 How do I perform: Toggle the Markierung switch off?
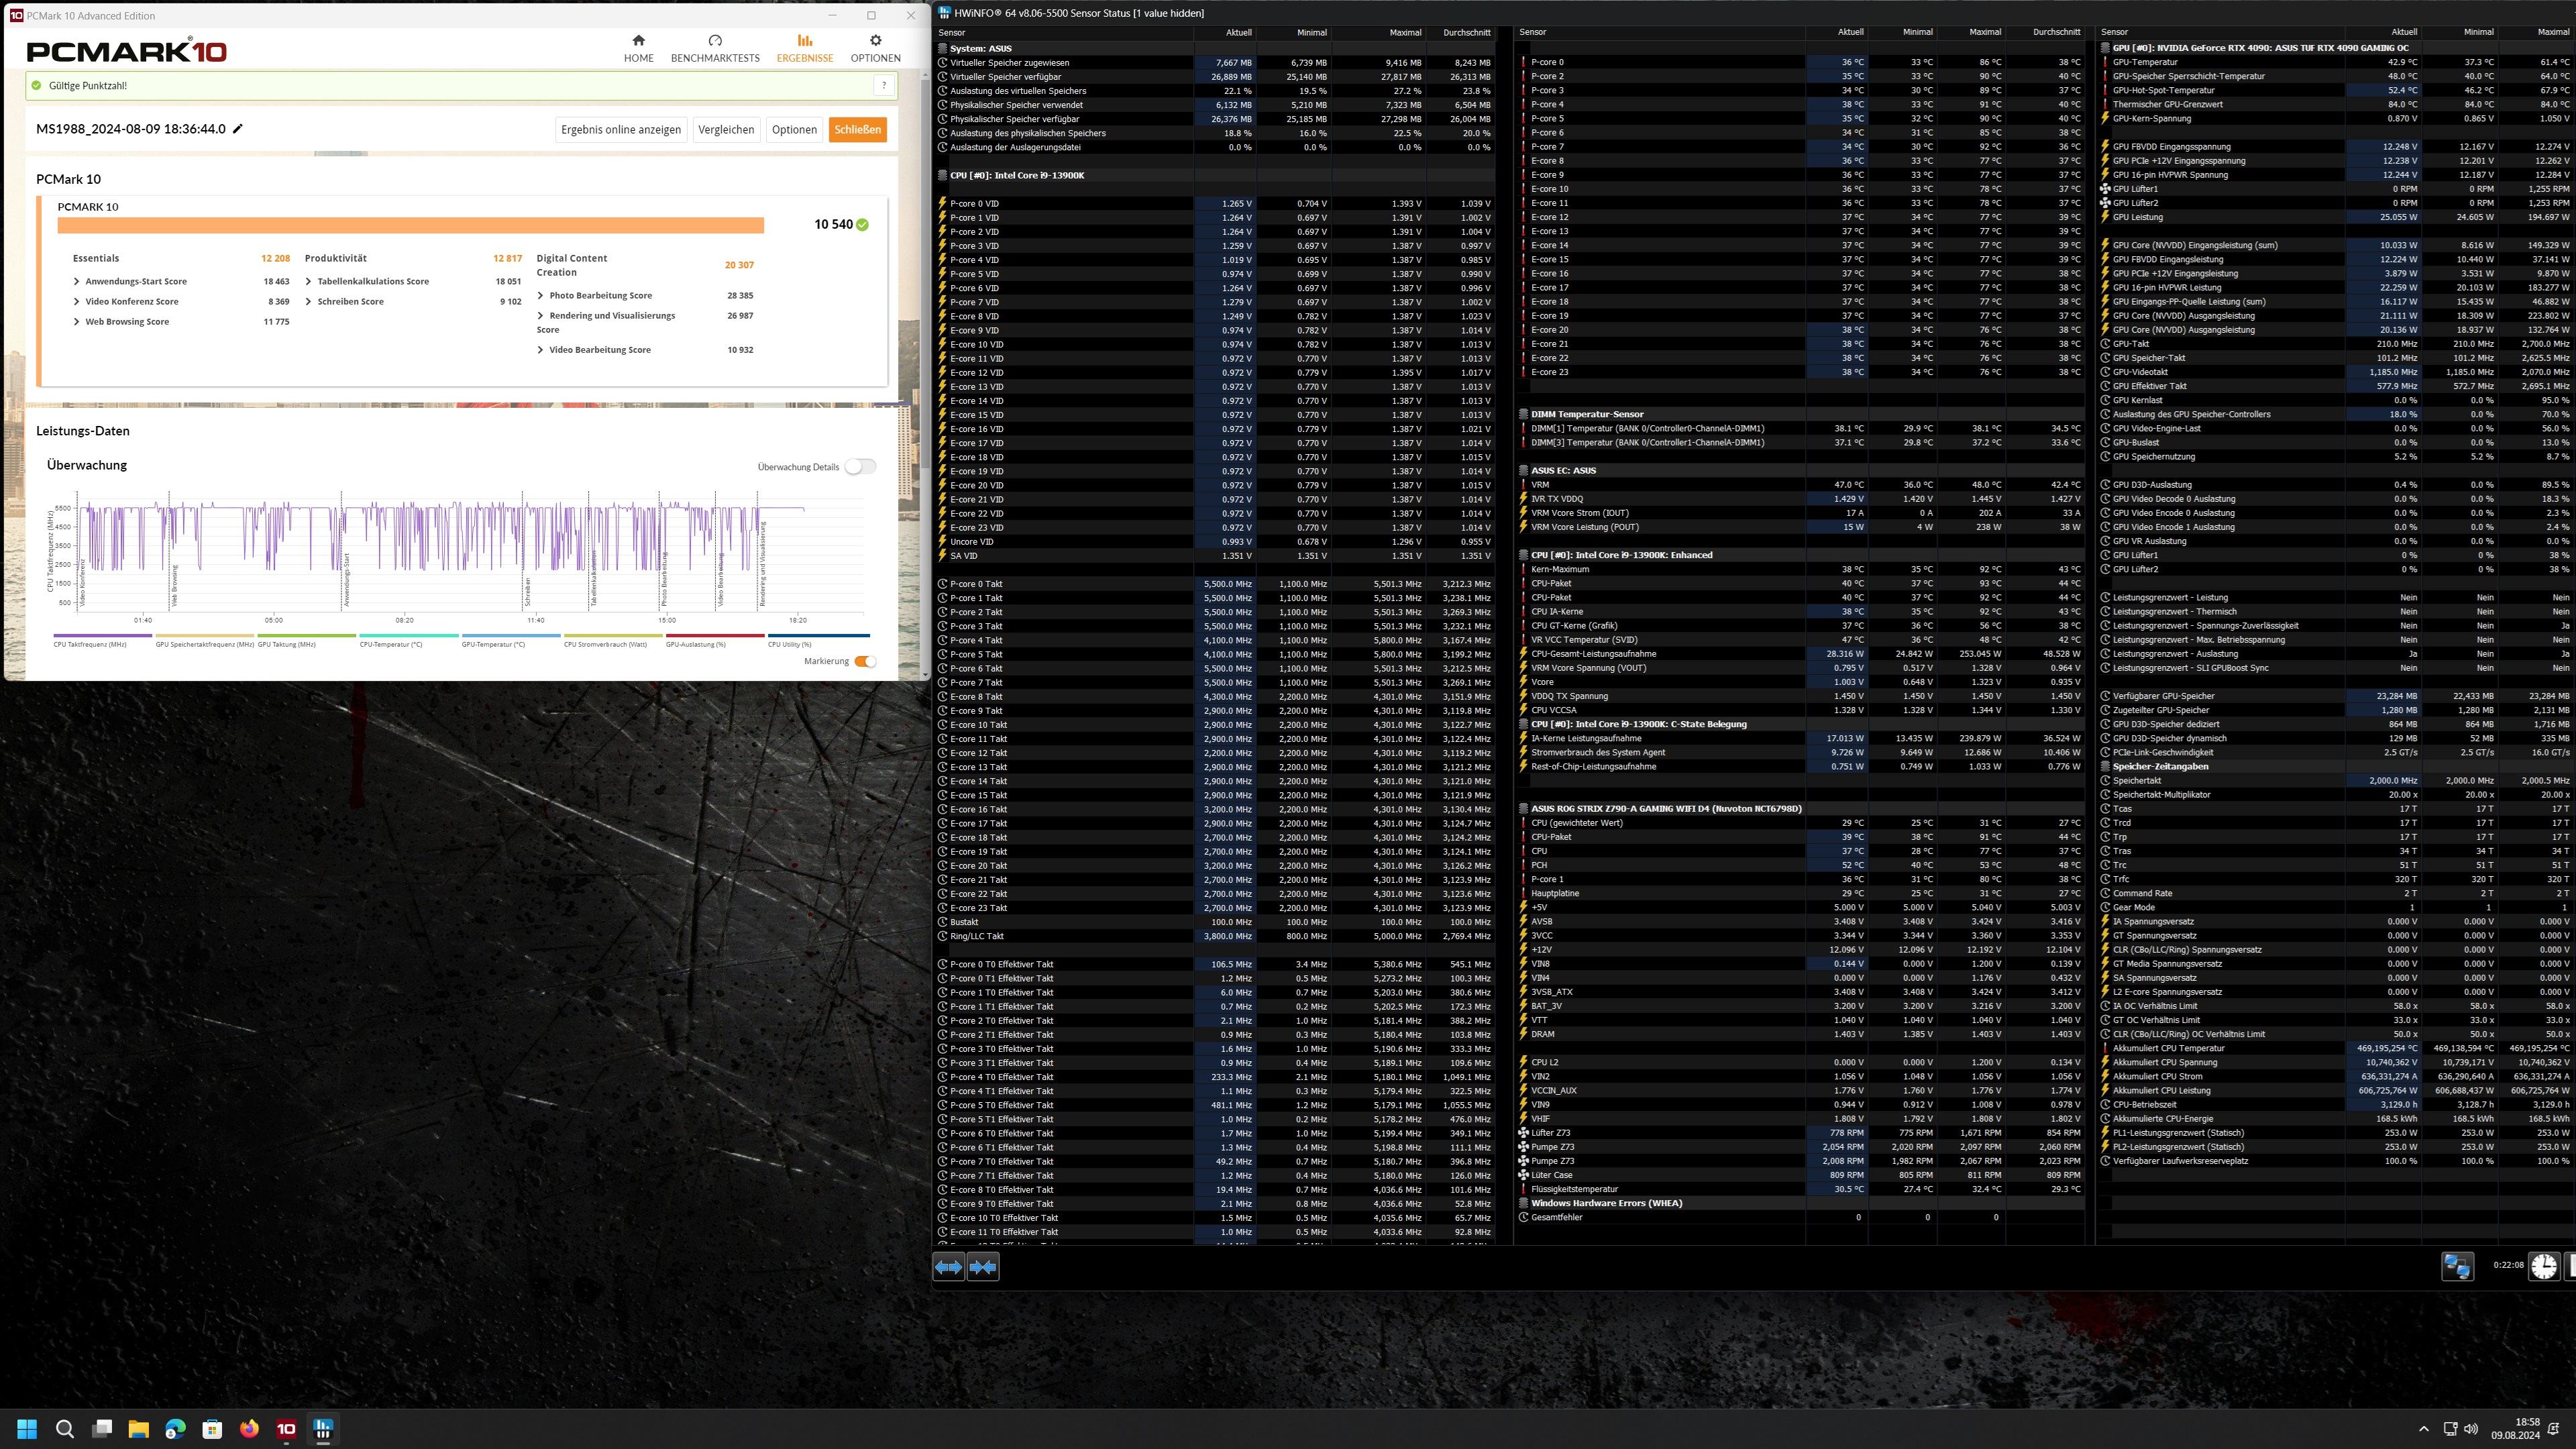[x=866, y=661]
